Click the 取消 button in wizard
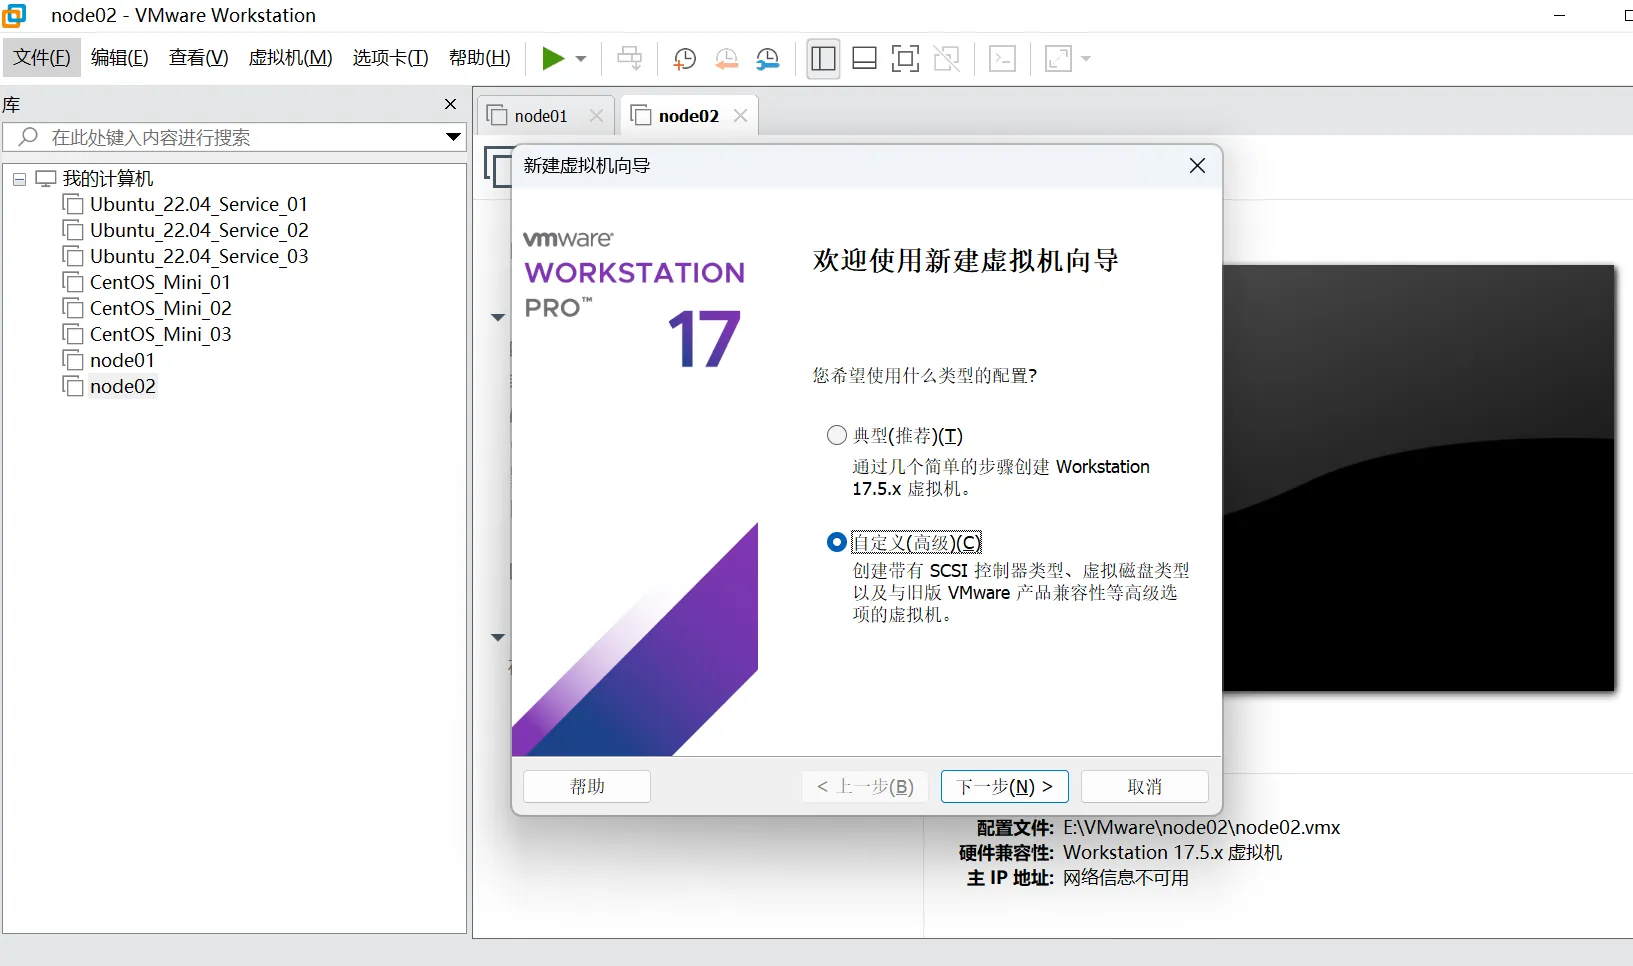Screen dimensions: 1633x966 pos(1144,787)
